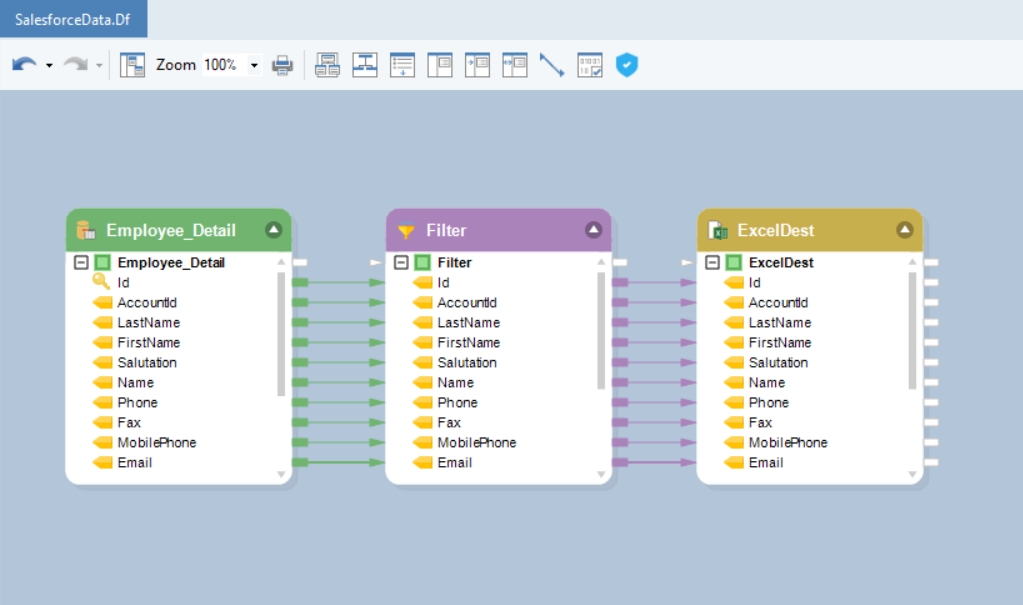The width and height of the screenshot is (1023, 605).
Task: Toggle the green box beside Employee_Detail root
Action: [102, 263]
